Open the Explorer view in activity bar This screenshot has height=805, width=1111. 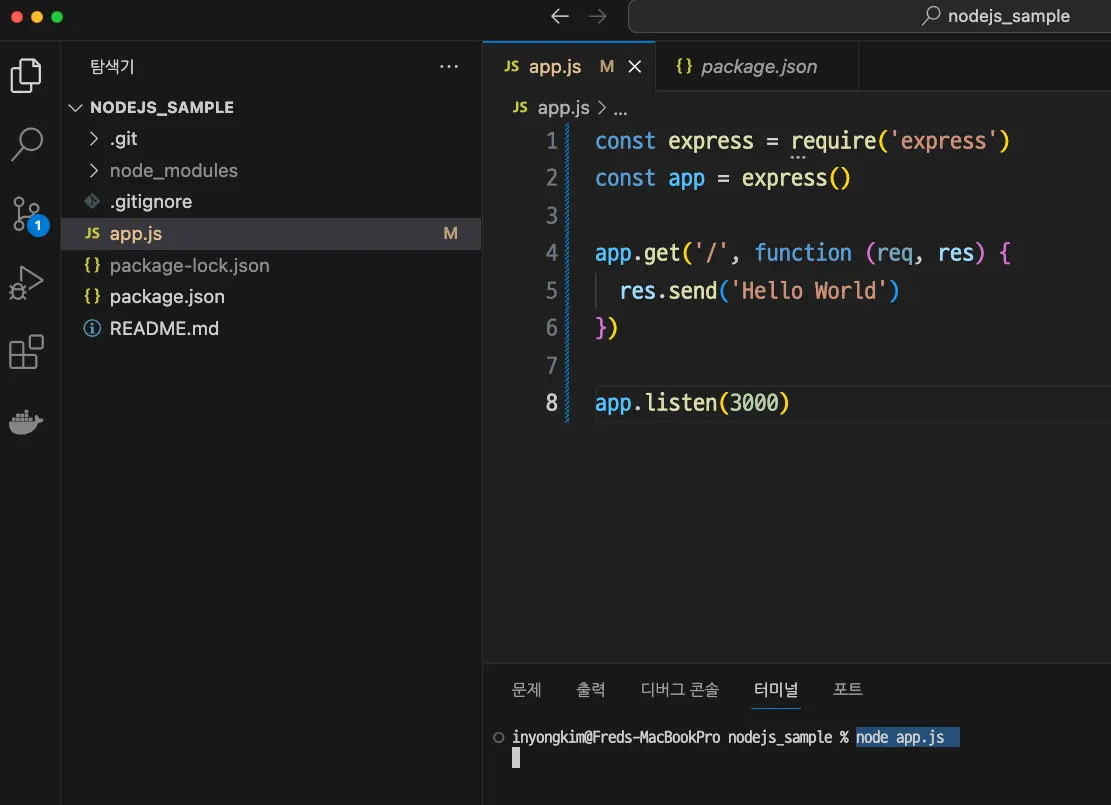pos(26,76)
